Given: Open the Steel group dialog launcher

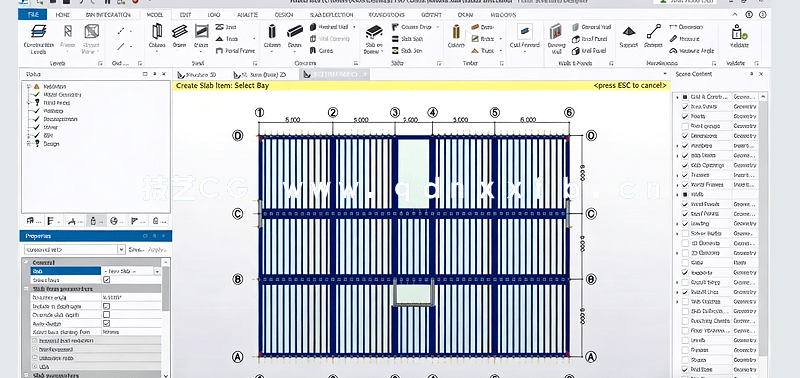Looking at the screenshot, I should tap(255, 64).
